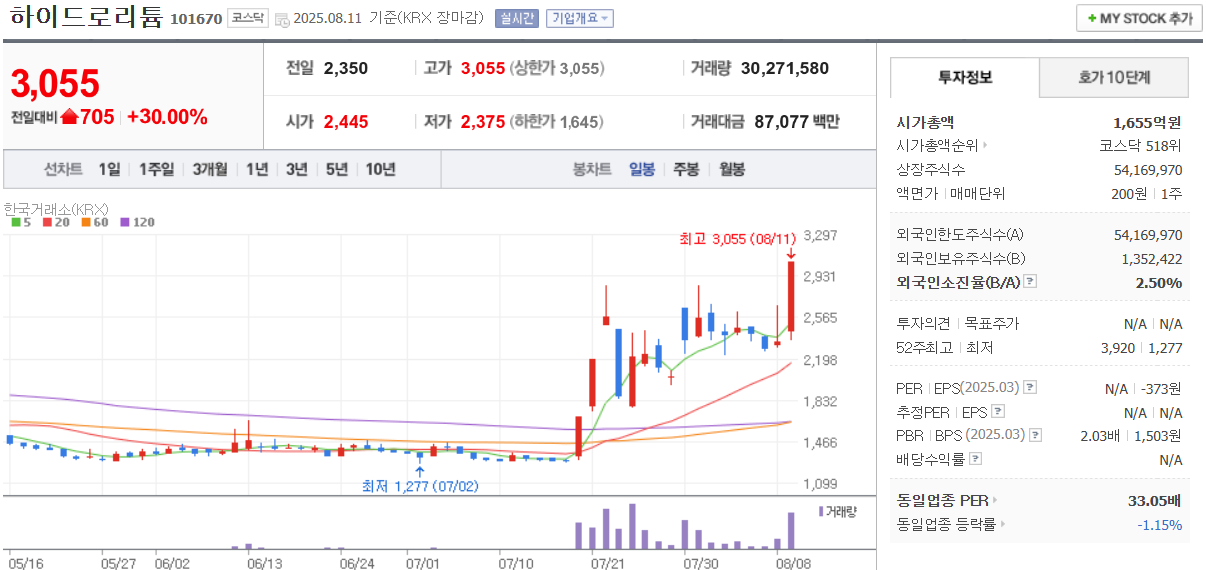Click the purple 120-day moving average legend

[138, 222]
